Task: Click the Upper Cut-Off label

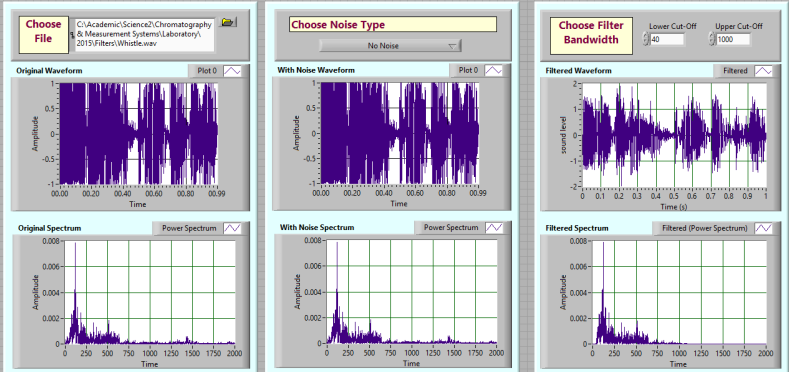Action: coord(739,27)
